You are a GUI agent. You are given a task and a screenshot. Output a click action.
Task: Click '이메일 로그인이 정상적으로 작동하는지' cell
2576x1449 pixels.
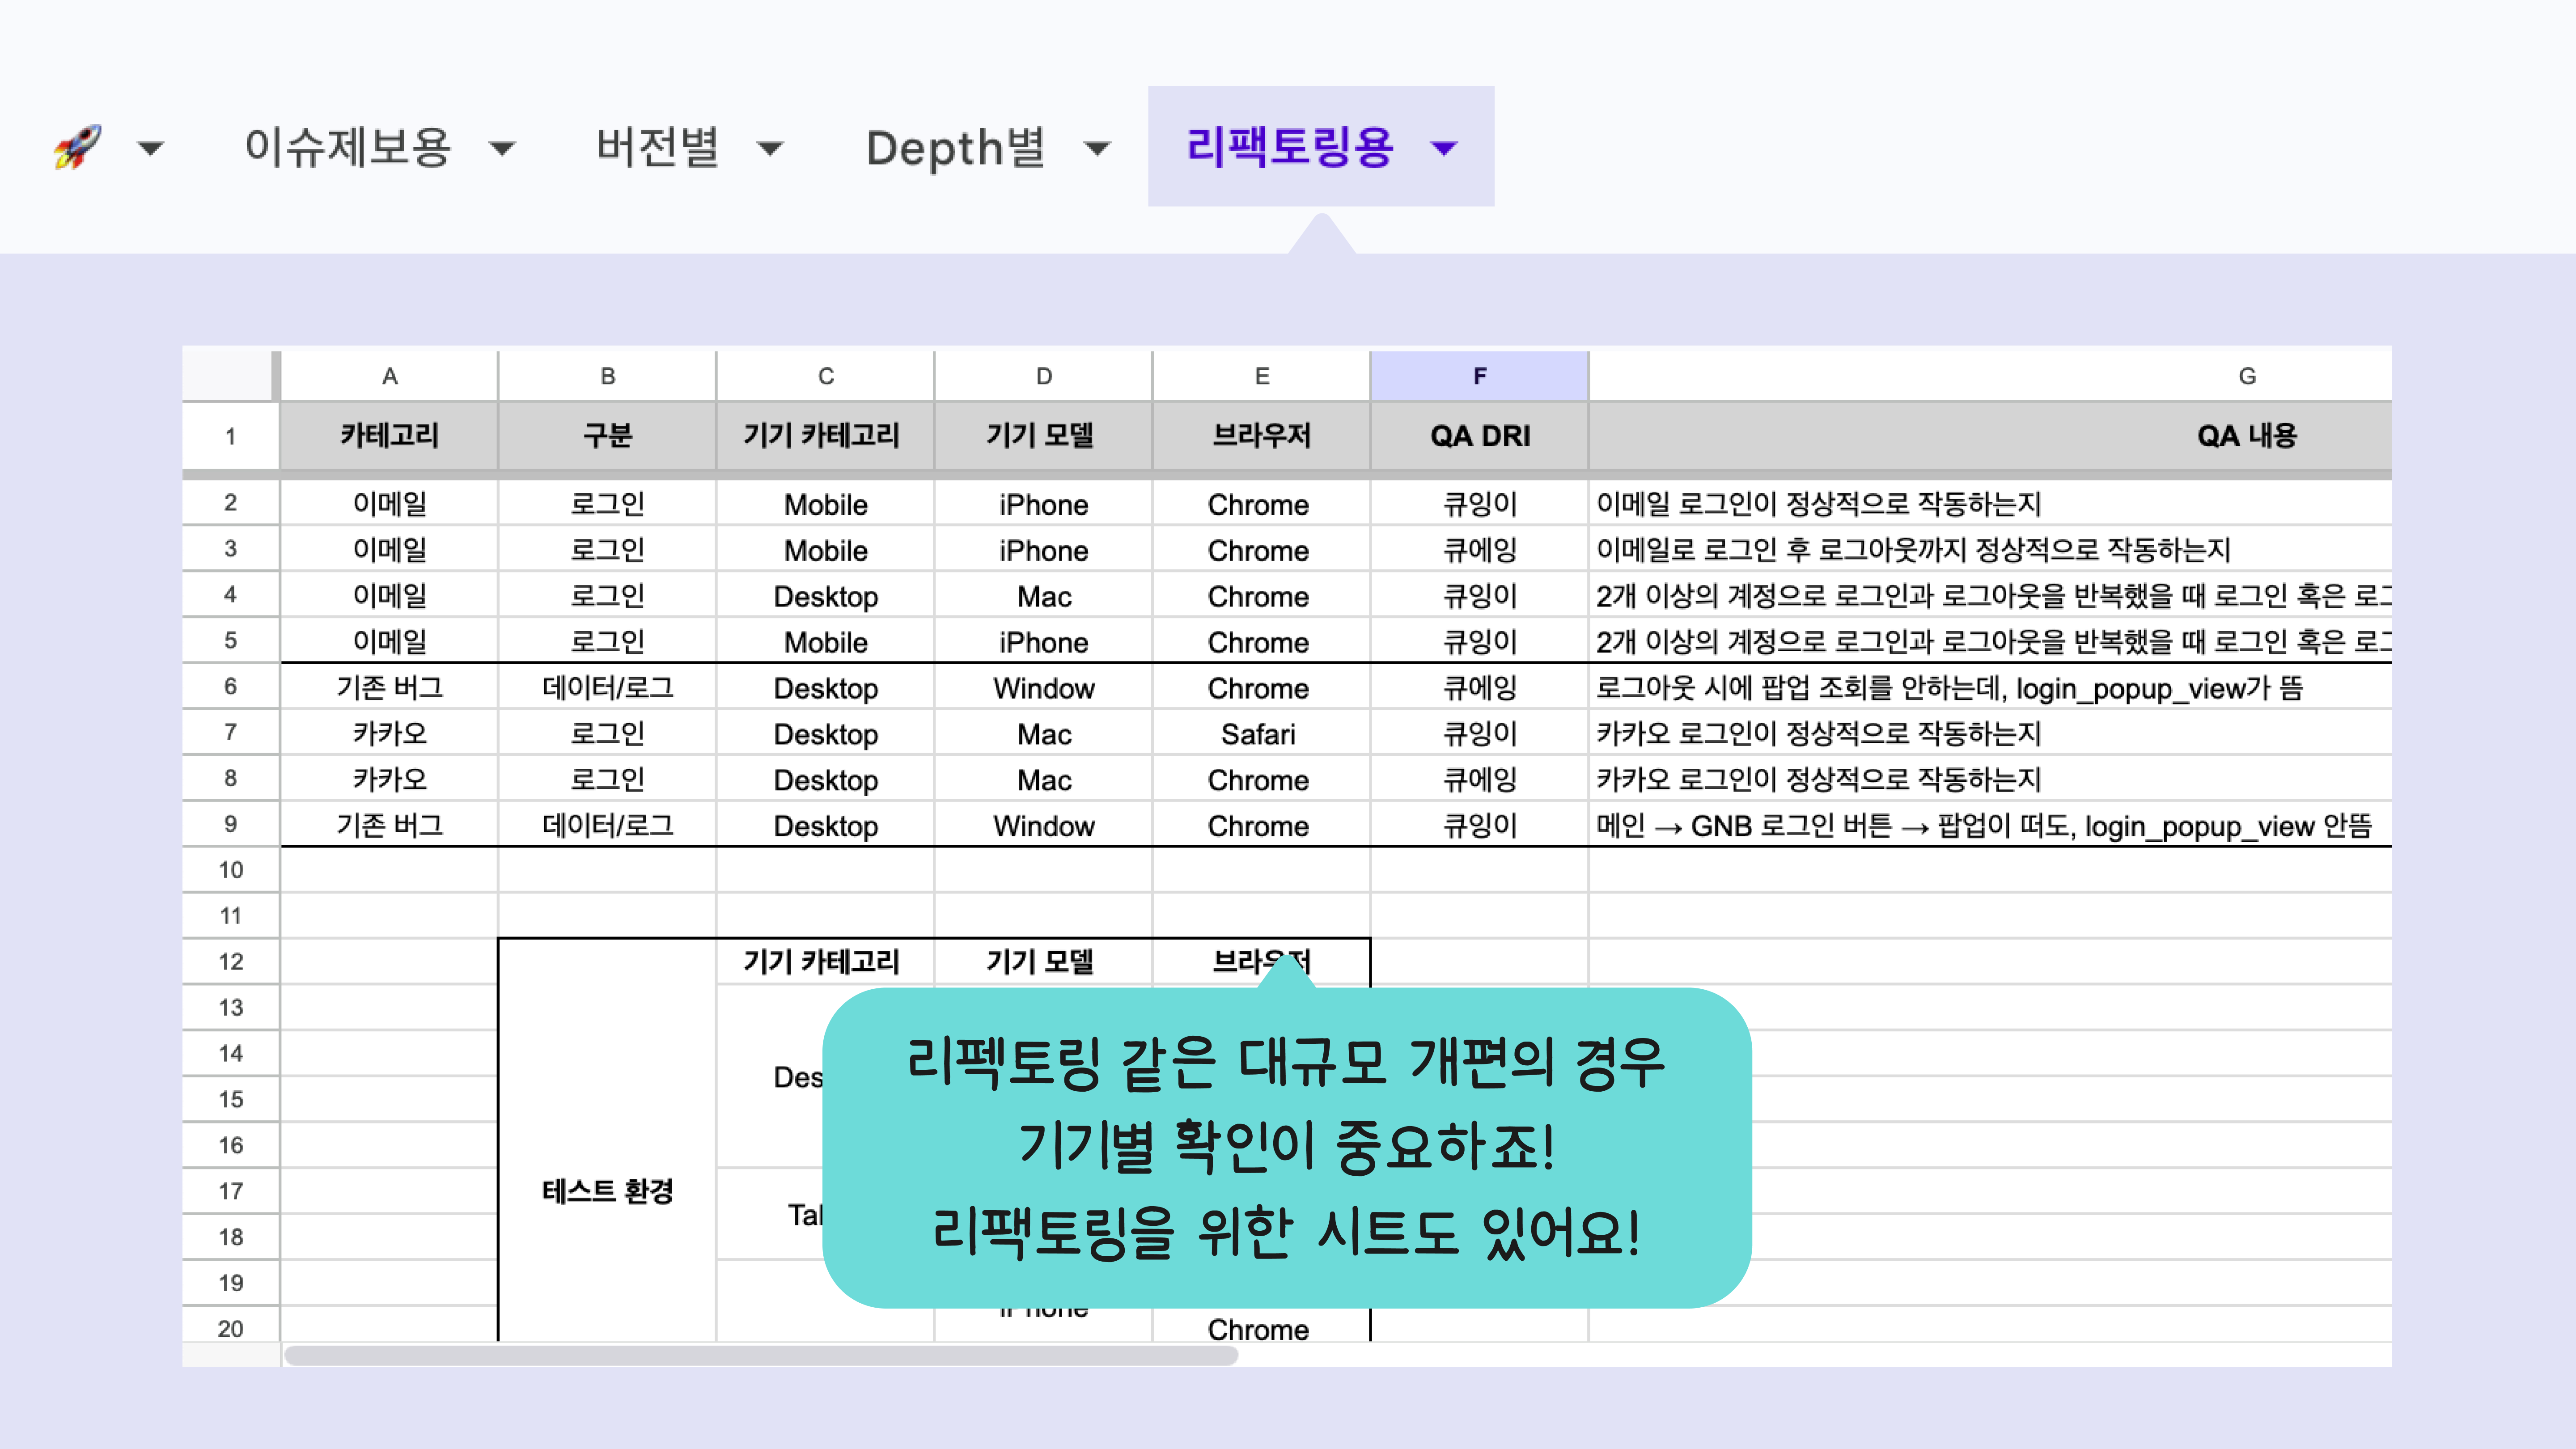(1990, 504)
